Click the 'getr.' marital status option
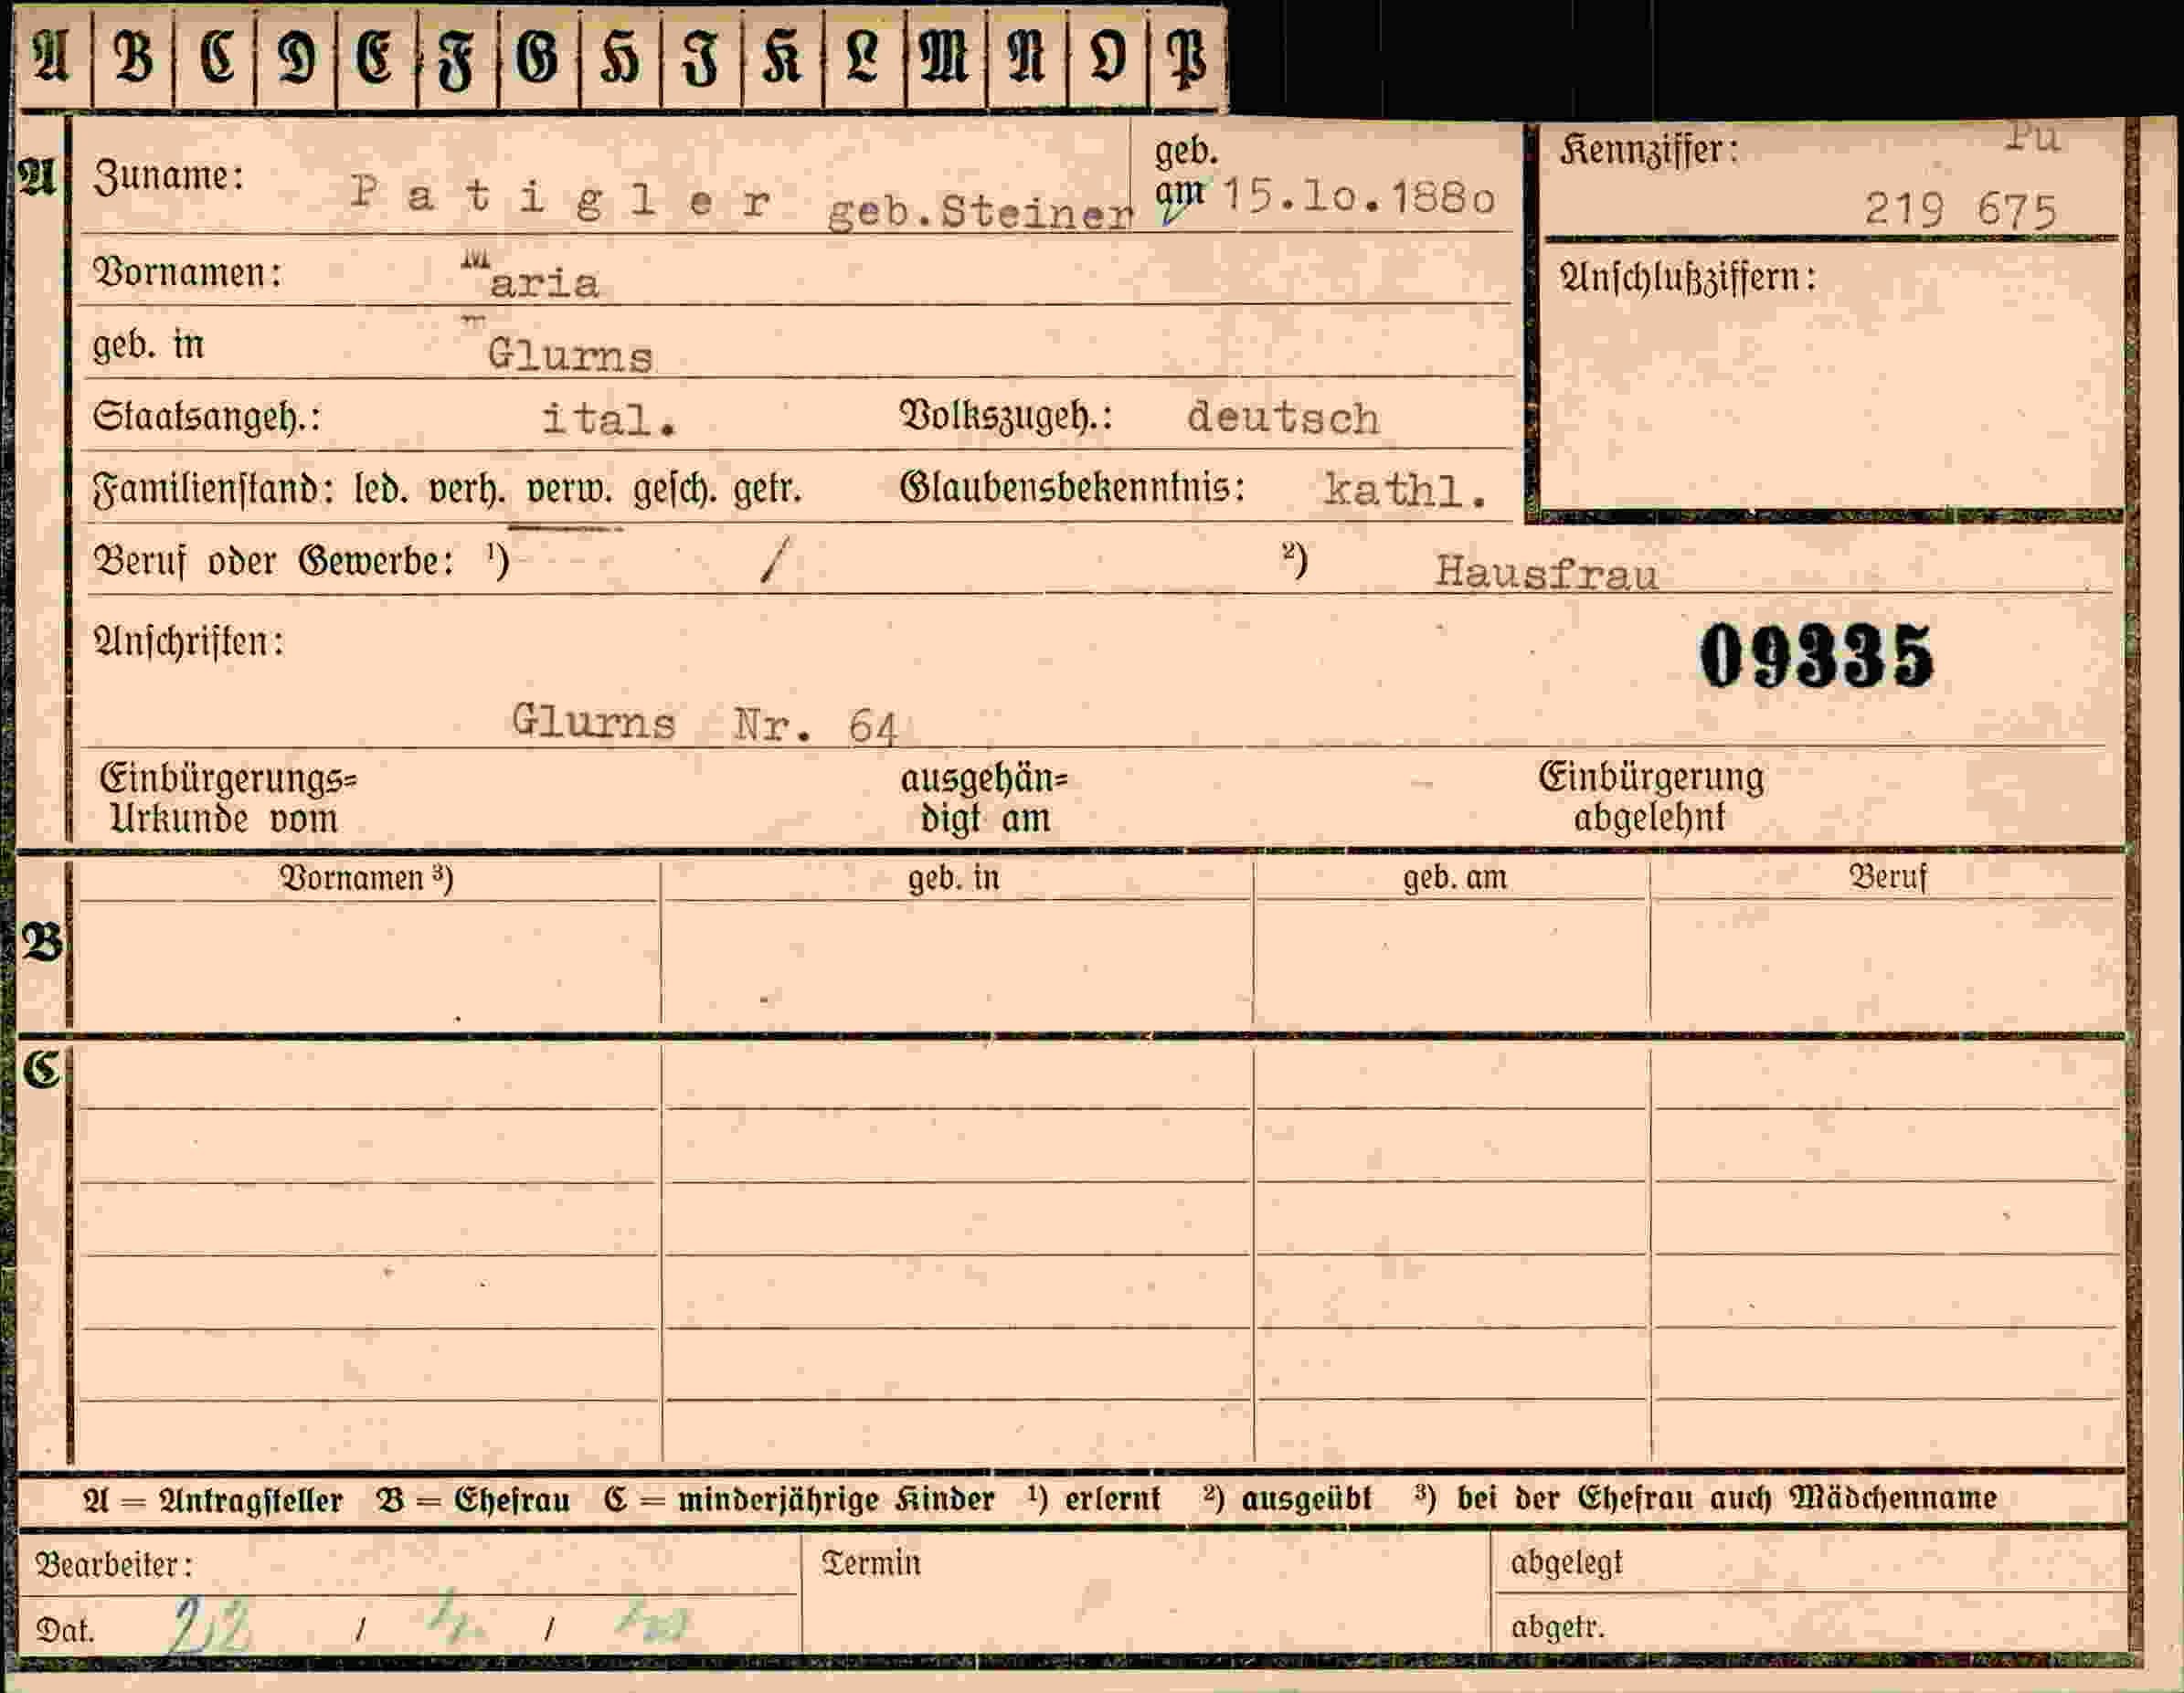 pos(768,490)
